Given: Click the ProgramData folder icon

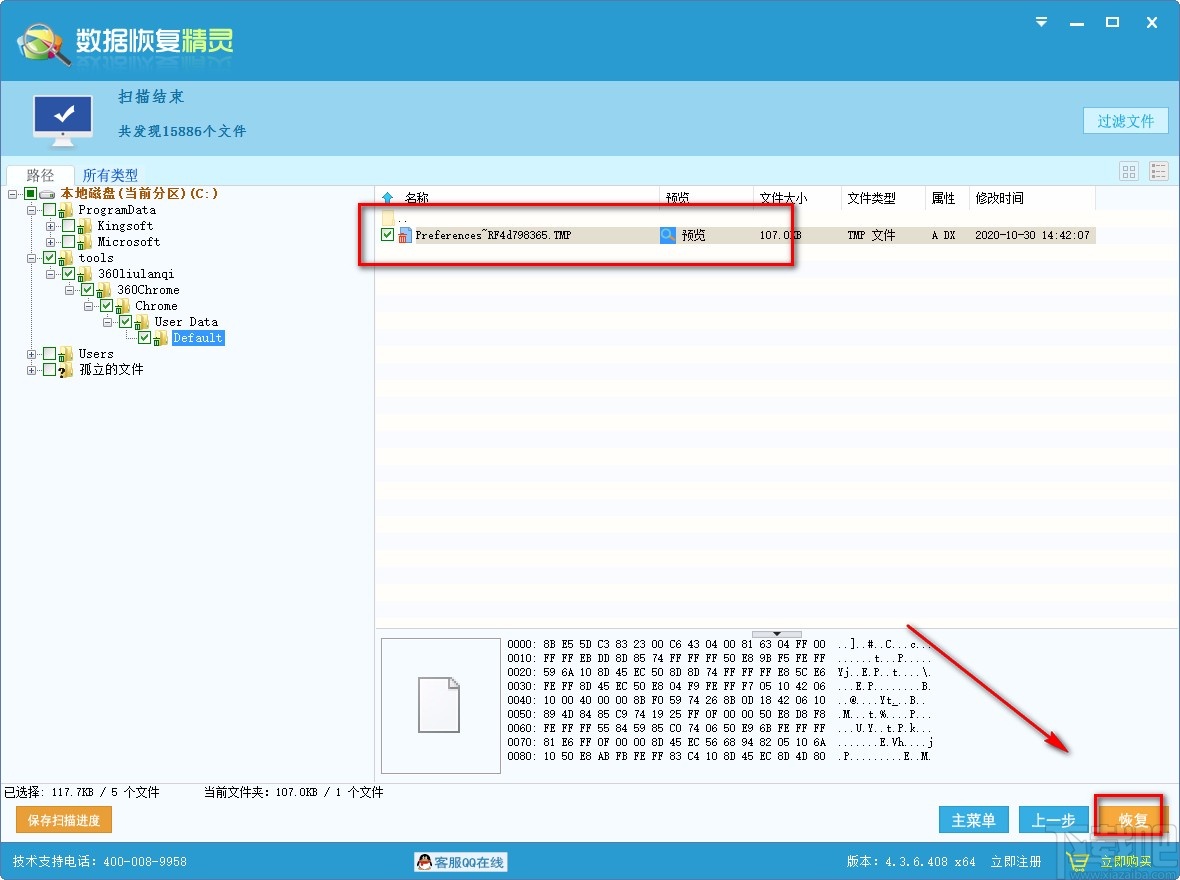Looking at the screenshot, I should click(66, 210).
